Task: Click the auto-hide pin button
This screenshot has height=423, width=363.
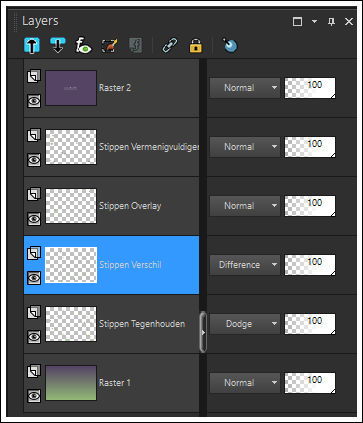Action: [x=331, y=22]
